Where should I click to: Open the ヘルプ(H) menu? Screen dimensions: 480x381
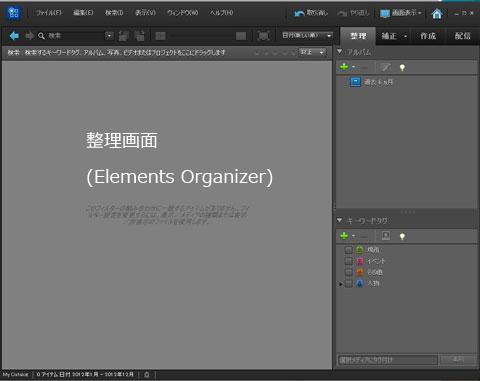point(221,13)
